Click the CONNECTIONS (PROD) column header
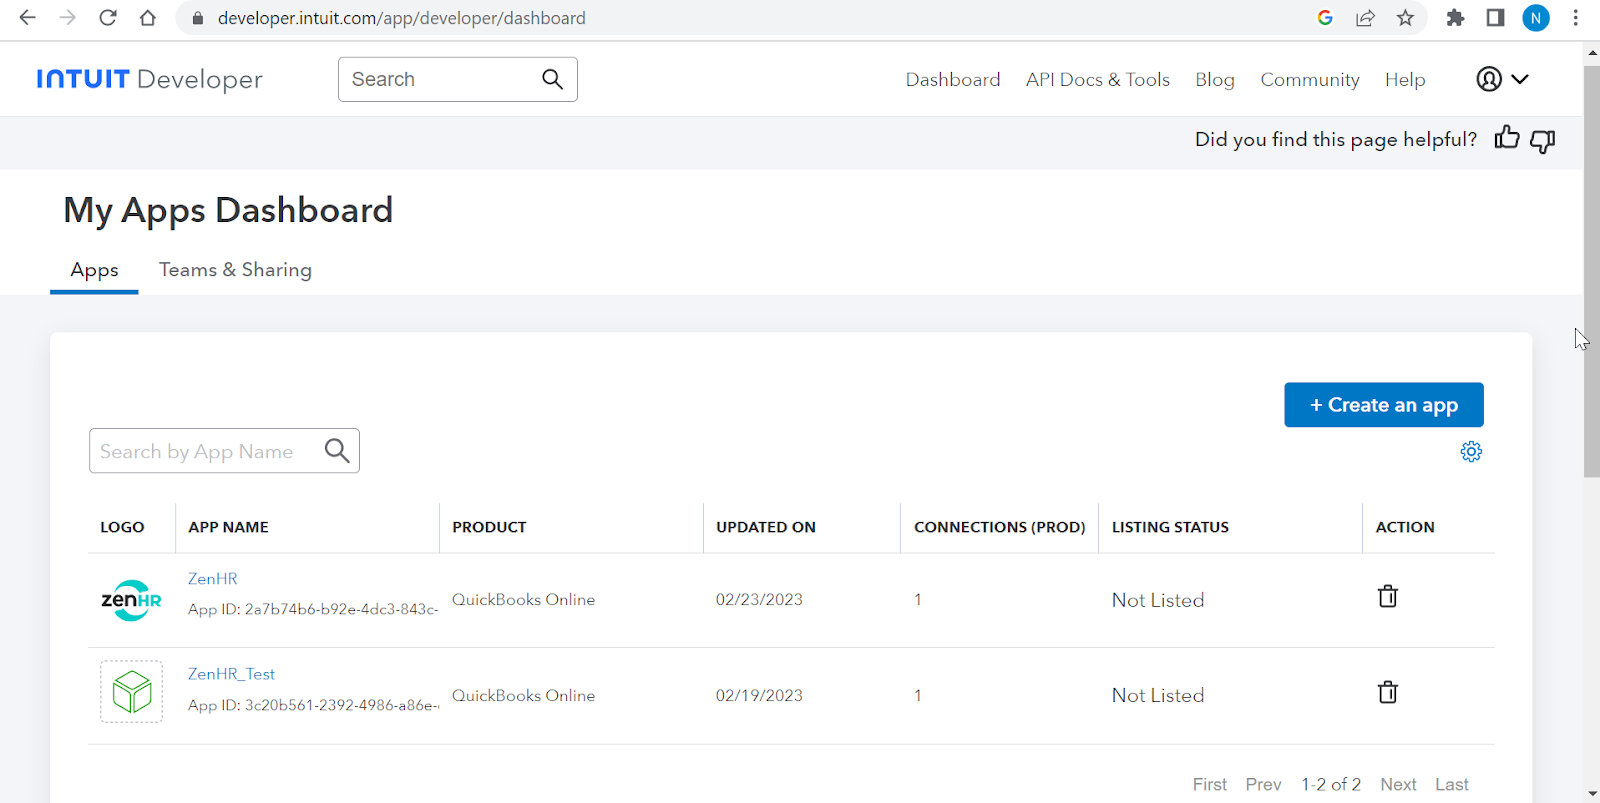The width and height of the screenshot is (1600, 803). click(999, 527)
